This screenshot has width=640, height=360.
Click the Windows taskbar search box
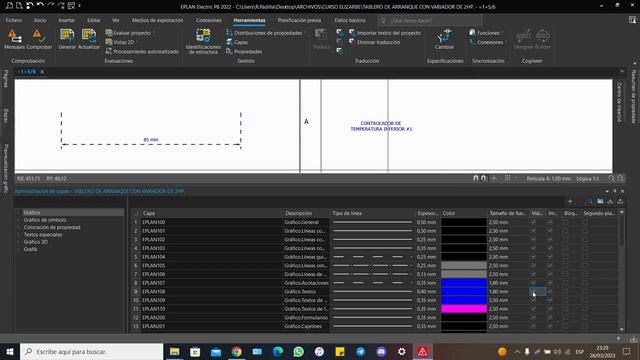pos(91,351)
